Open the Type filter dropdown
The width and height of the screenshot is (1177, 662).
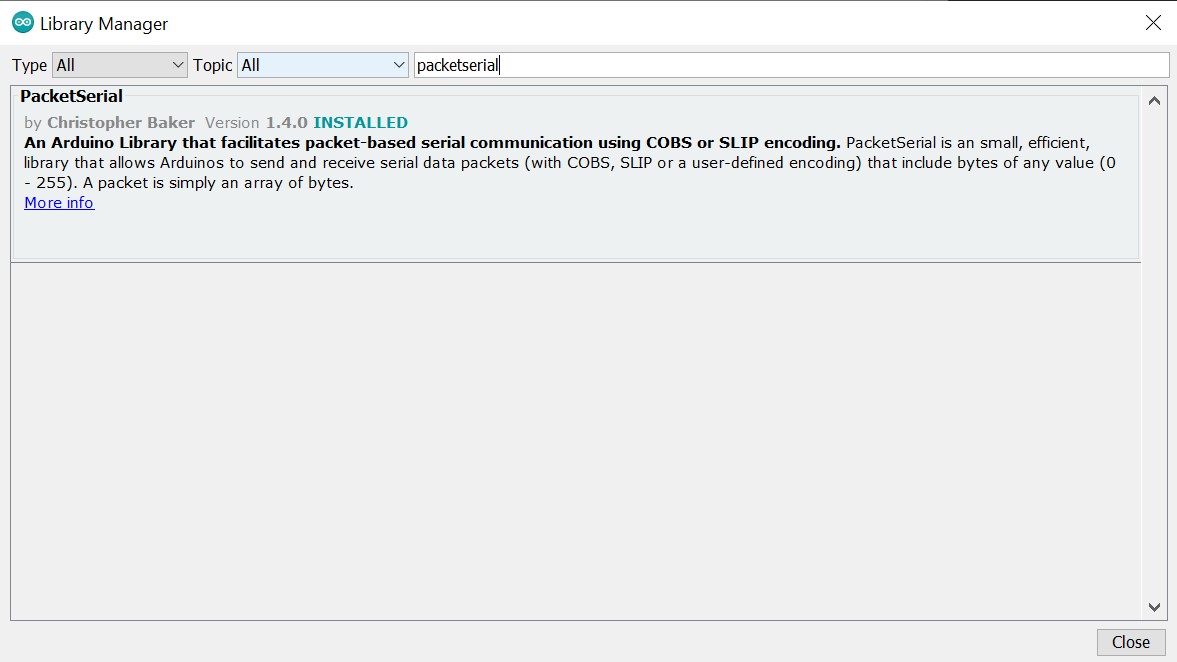point(119,65)
